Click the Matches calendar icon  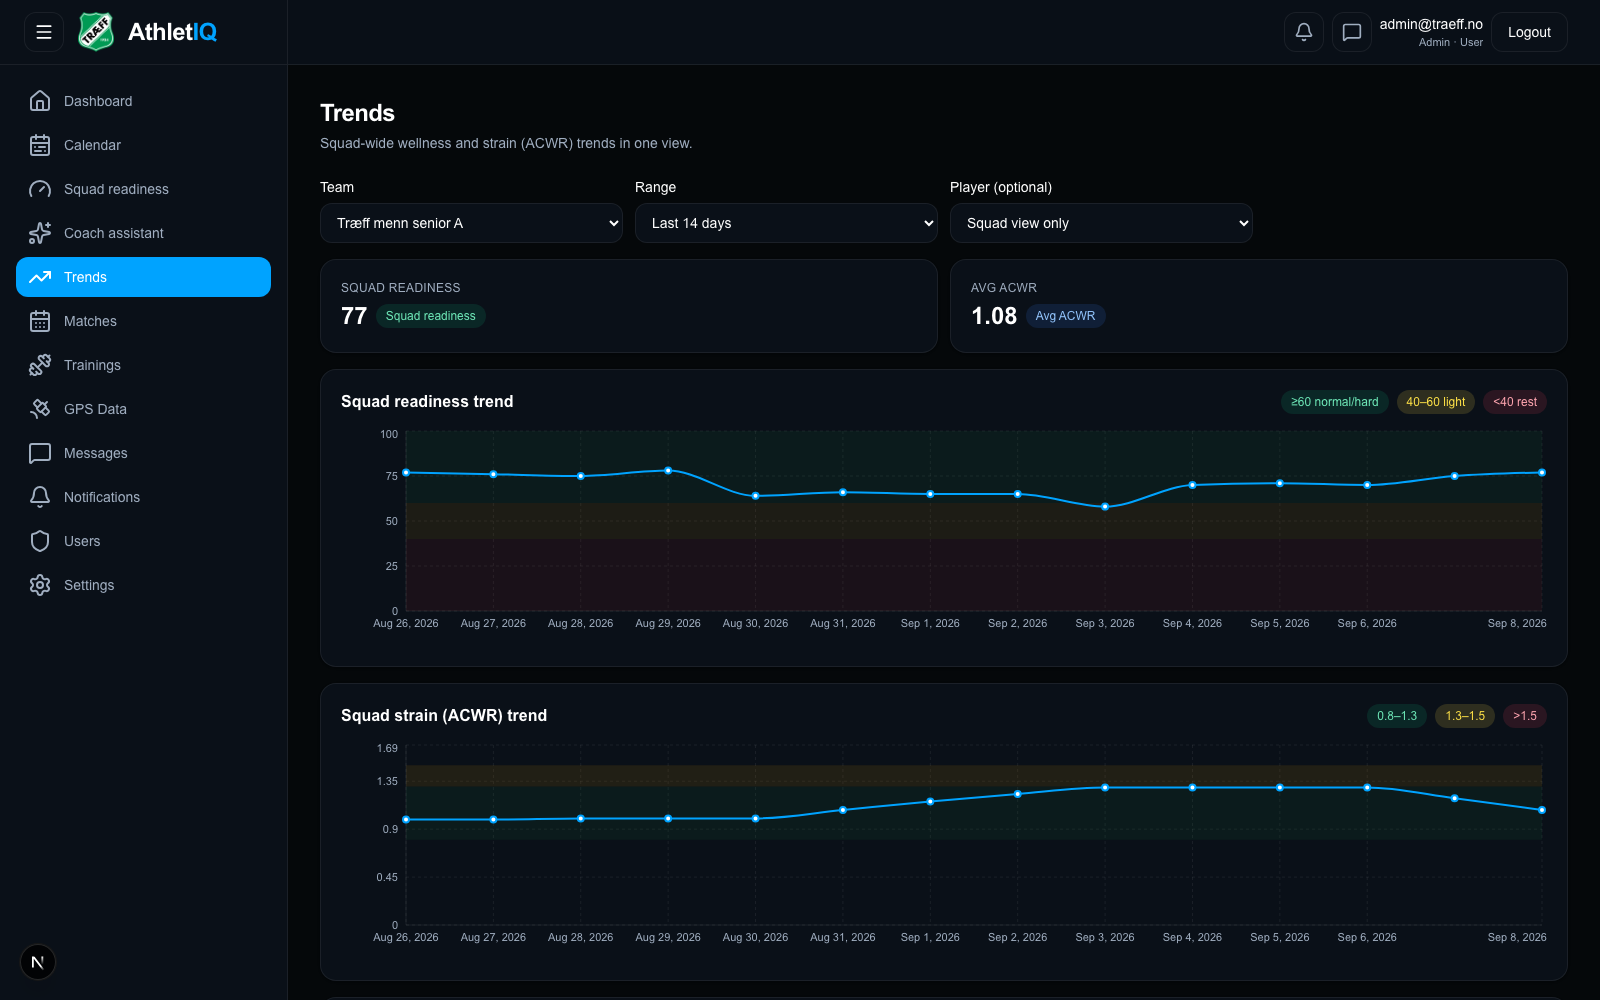point(40,321)
